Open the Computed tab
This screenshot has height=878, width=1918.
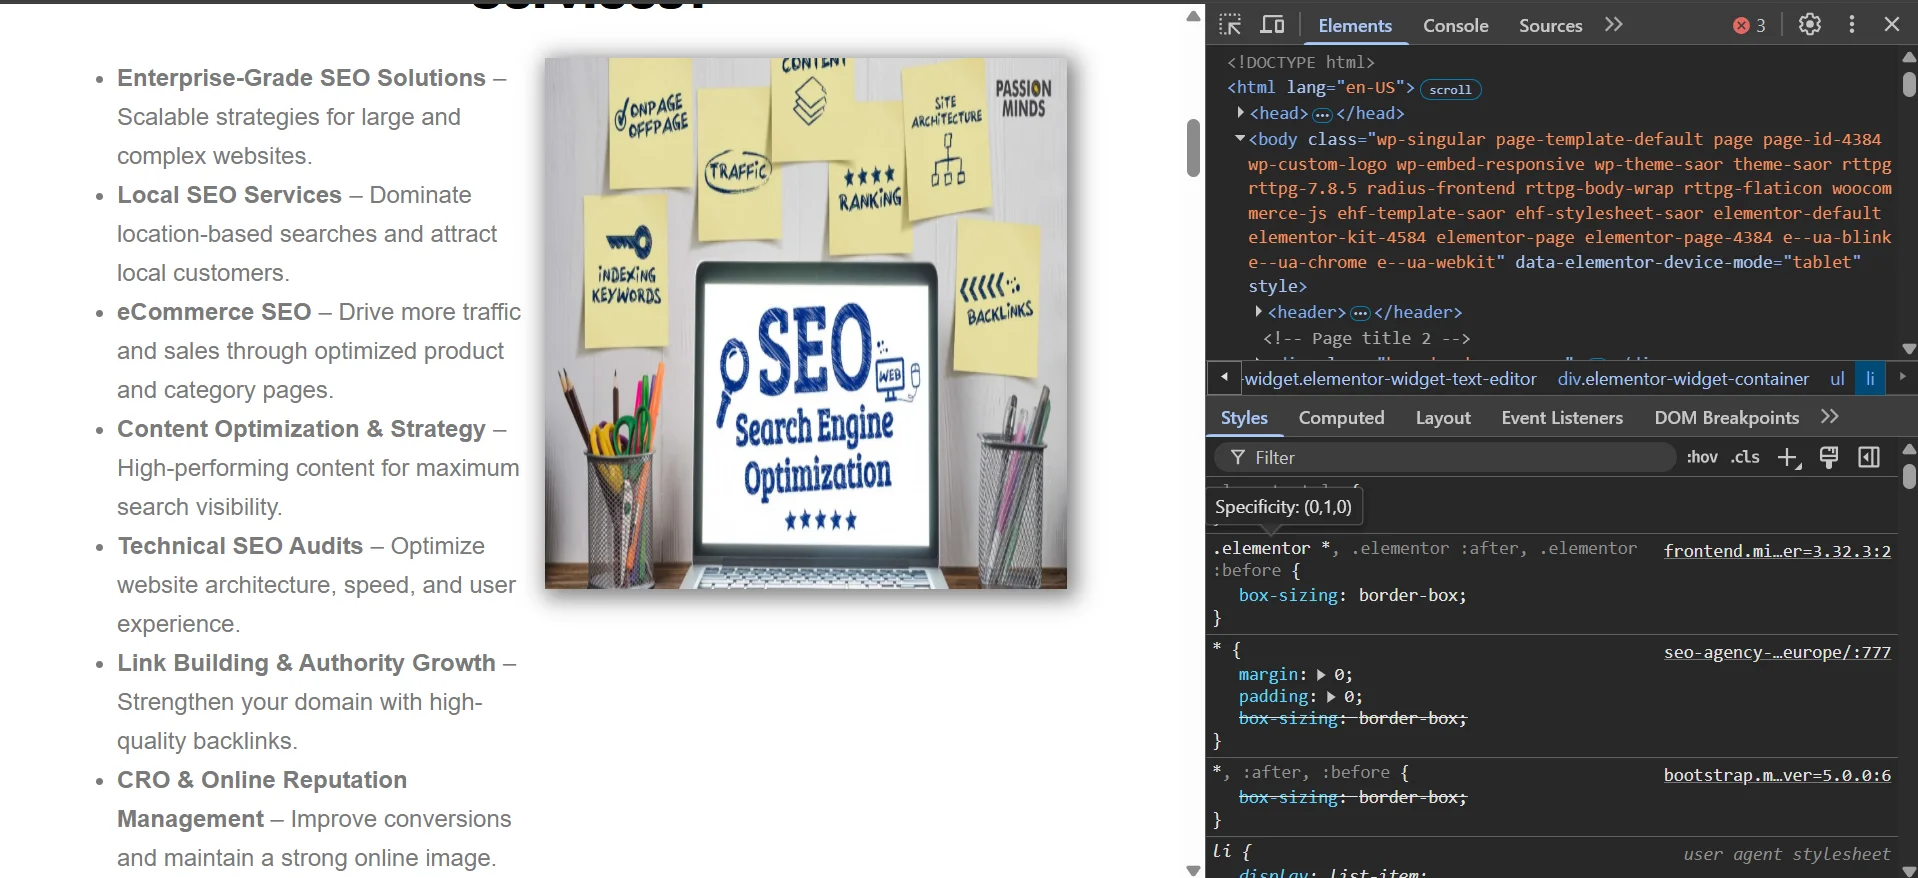tap(1341, 418)
